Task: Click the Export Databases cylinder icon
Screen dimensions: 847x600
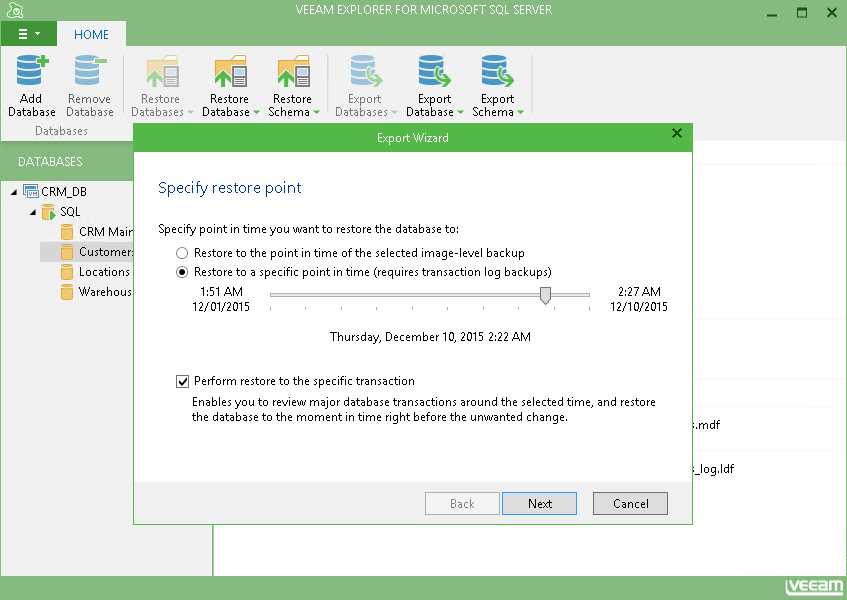Action: pos(366,71)
